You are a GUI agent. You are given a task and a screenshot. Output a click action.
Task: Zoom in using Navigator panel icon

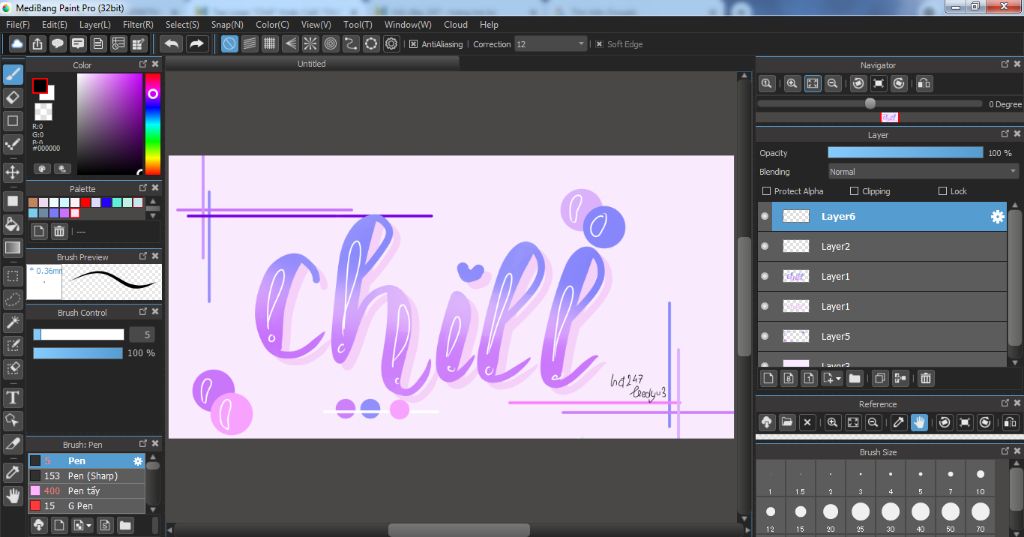pyautogui.click(x=792, y=84)
